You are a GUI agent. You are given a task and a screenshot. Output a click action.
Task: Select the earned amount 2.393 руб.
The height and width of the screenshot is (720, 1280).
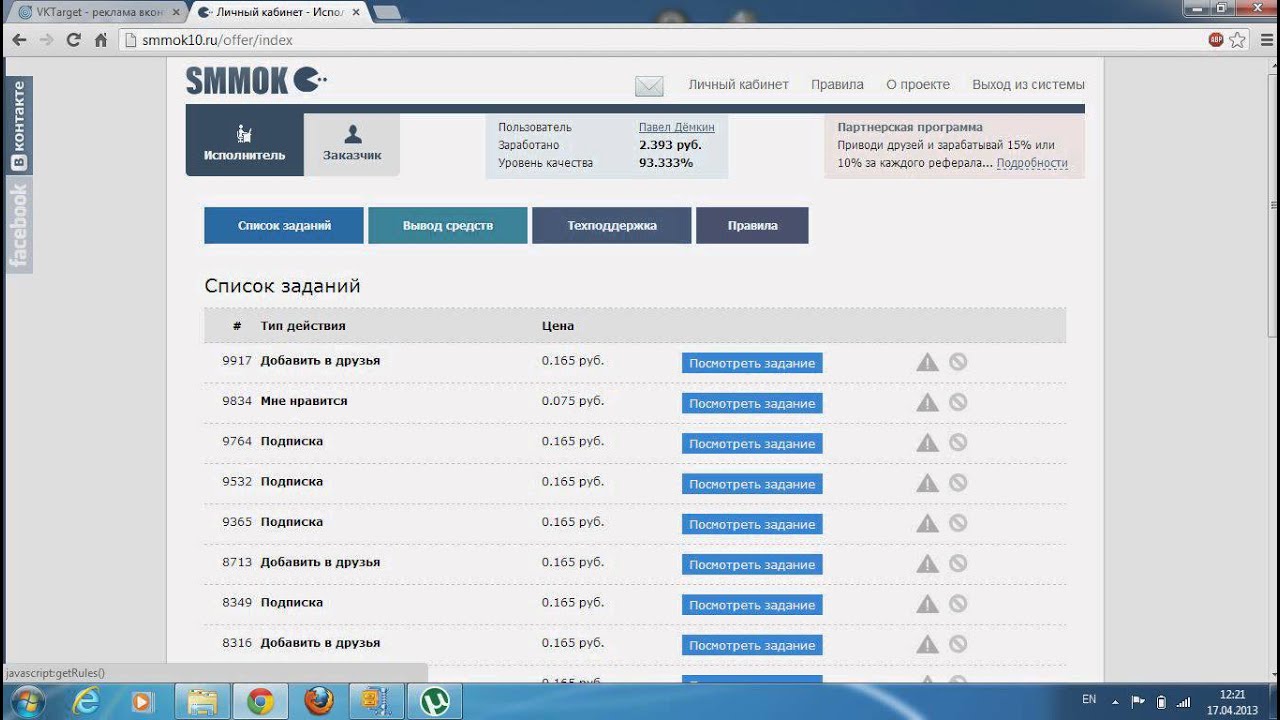click(x=670, y=145)
